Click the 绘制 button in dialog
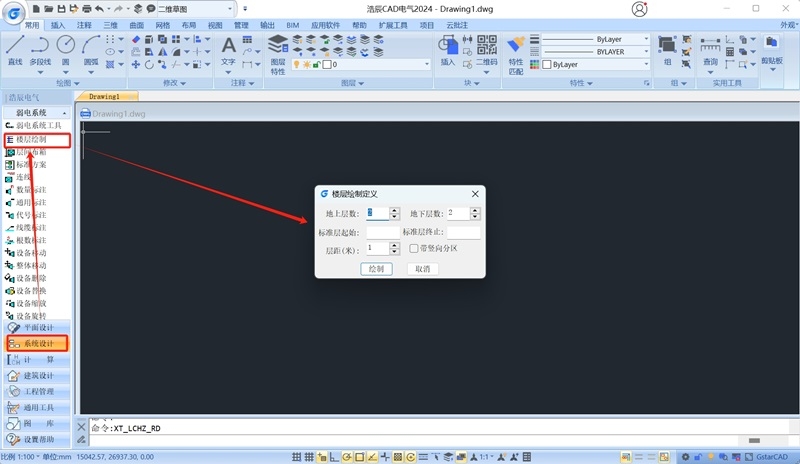Viewport: 800px width, 464px height. click(376, 269)
